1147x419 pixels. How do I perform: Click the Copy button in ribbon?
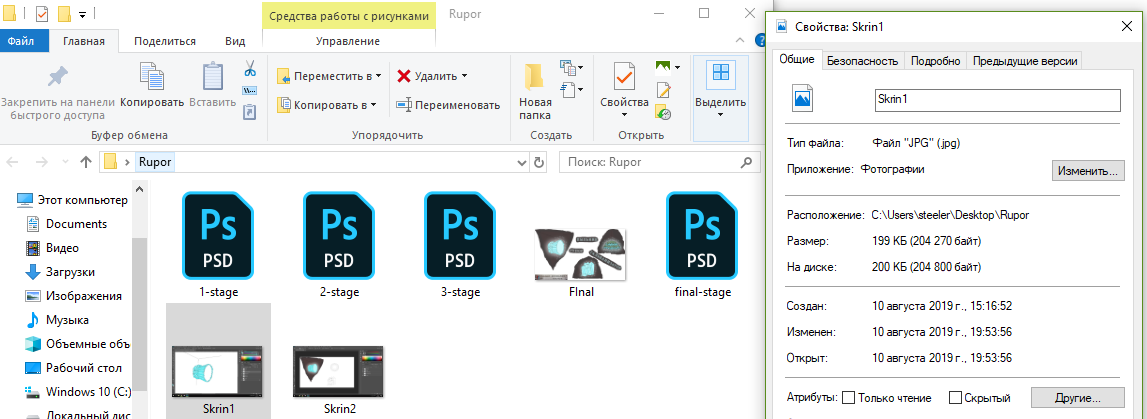pyautogui.click(x=152, y=86)
